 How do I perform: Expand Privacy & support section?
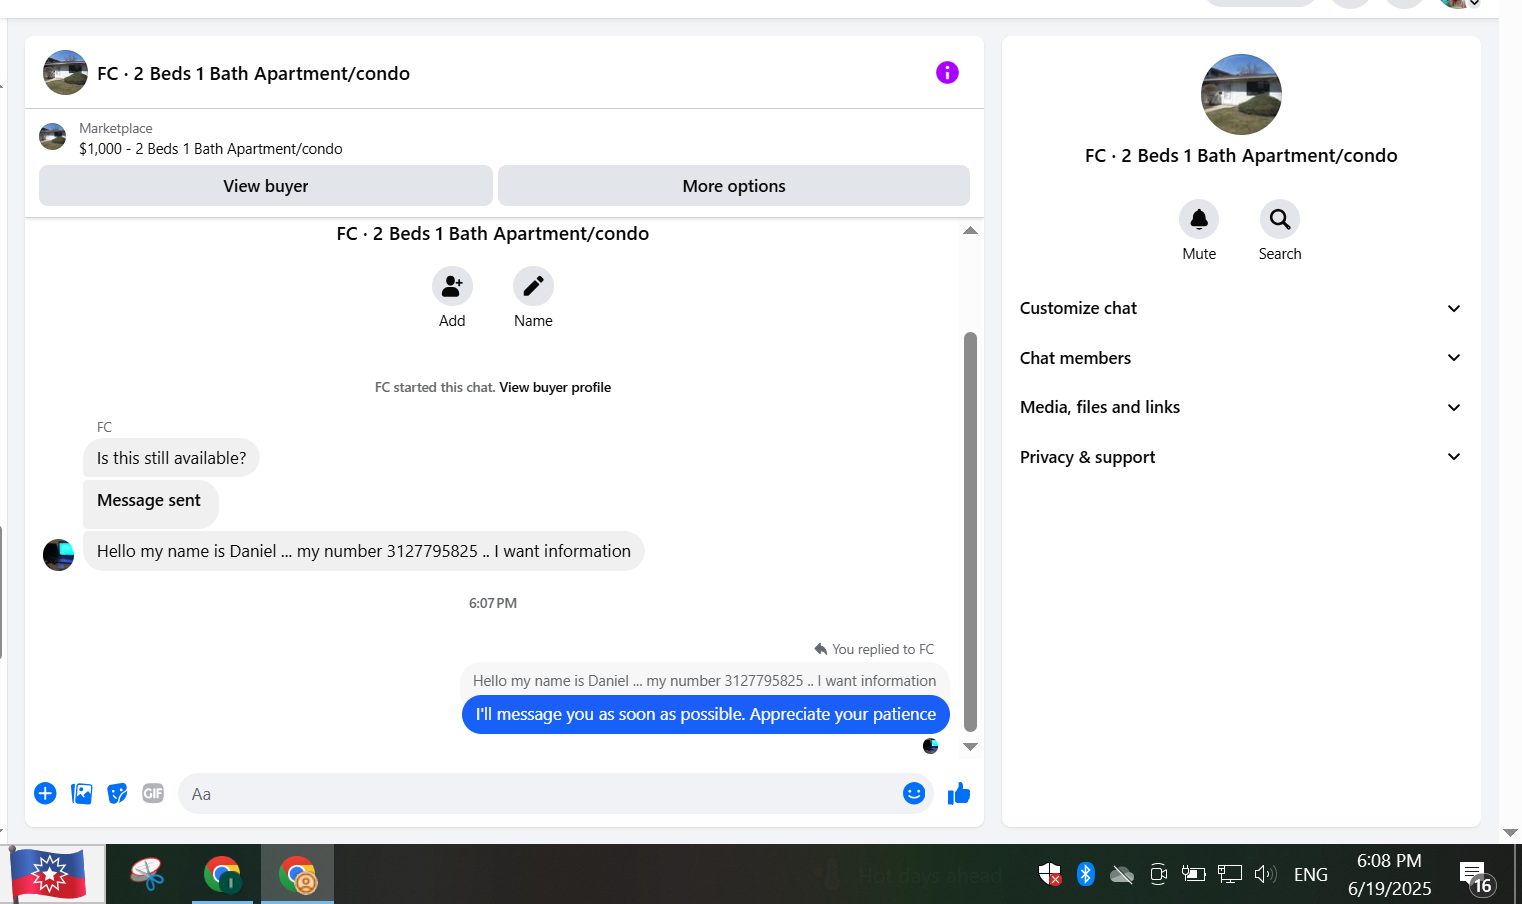pyautogui.click(x=1241, y=457)
